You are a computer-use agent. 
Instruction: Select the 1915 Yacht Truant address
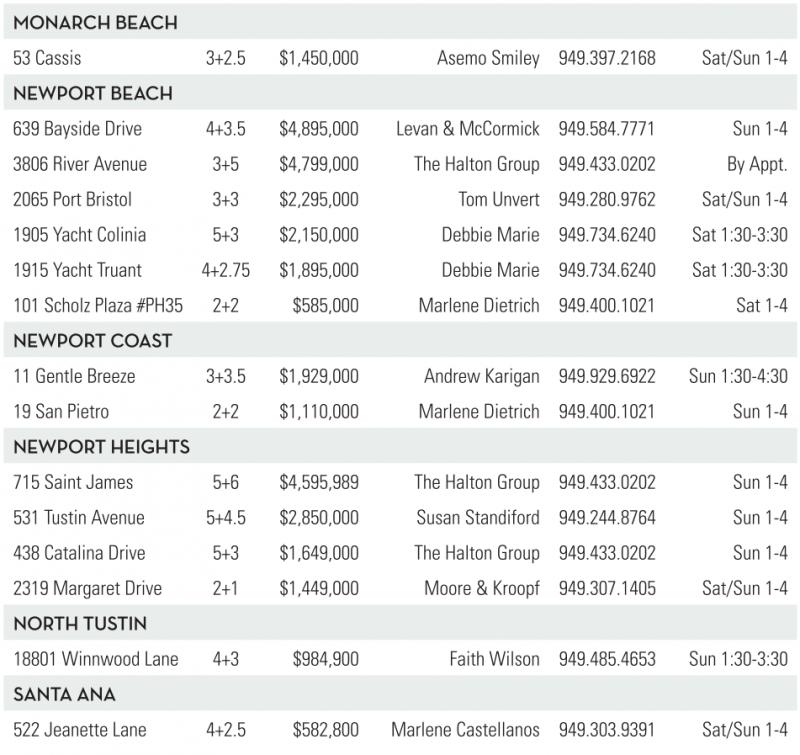click(x=78, y=270)
